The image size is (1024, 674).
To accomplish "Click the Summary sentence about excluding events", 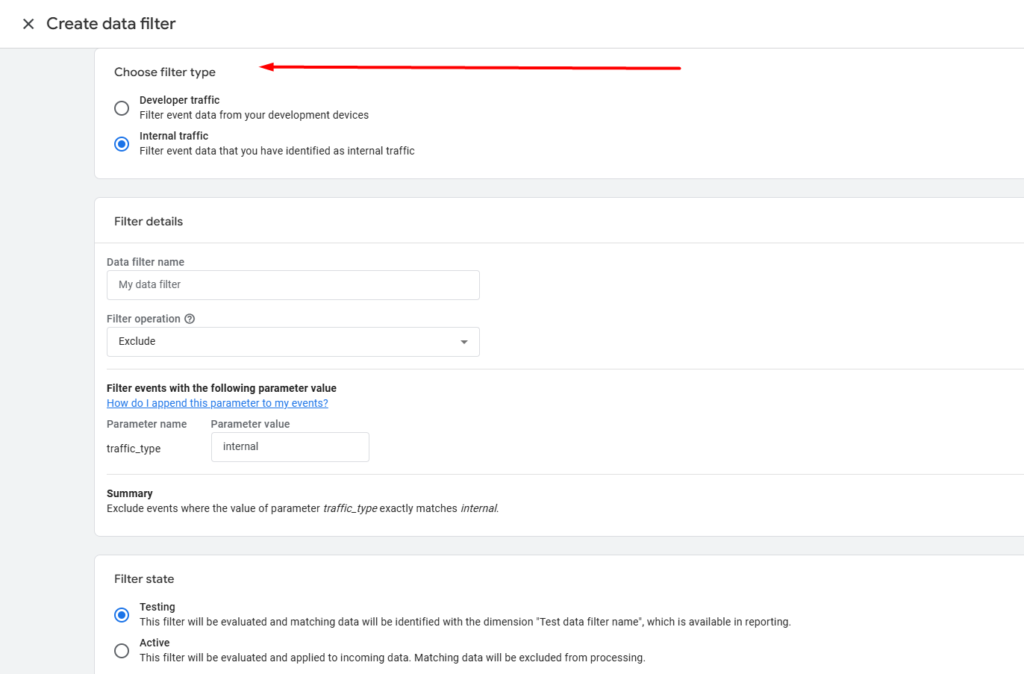I will 302,508.
